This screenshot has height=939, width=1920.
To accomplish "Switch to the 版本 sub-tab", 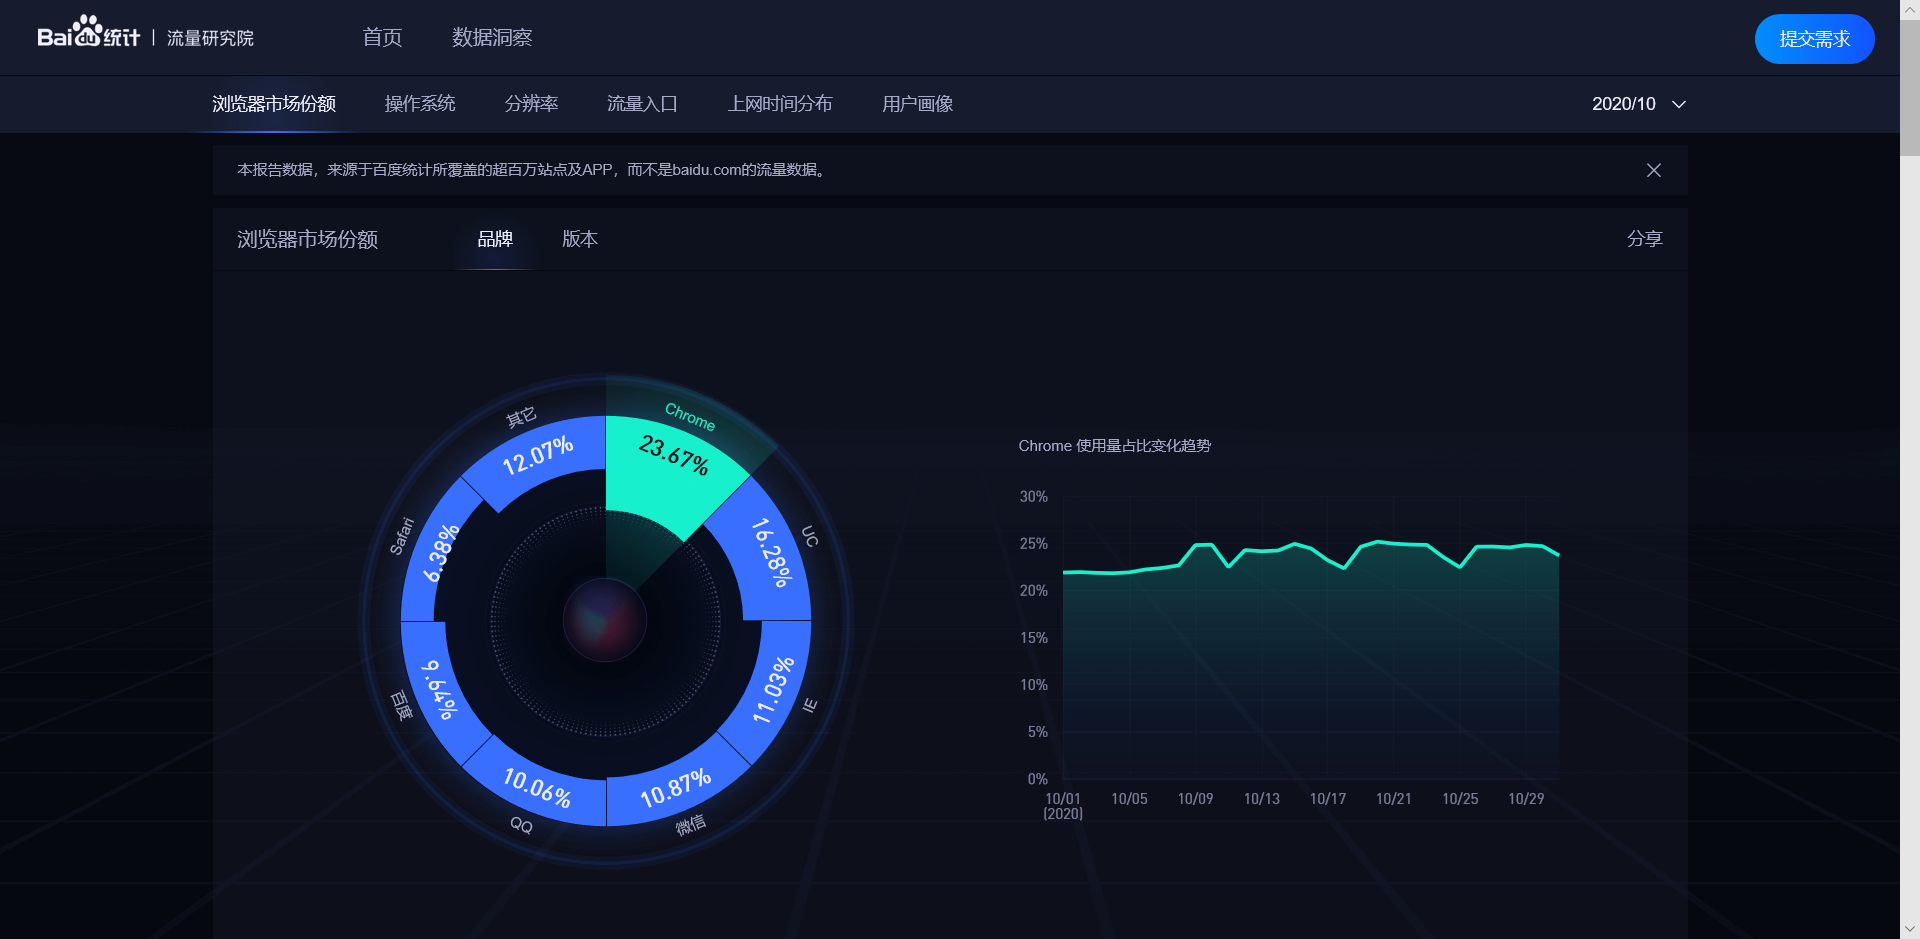I will pyautogui.click(x=580, y=239).
